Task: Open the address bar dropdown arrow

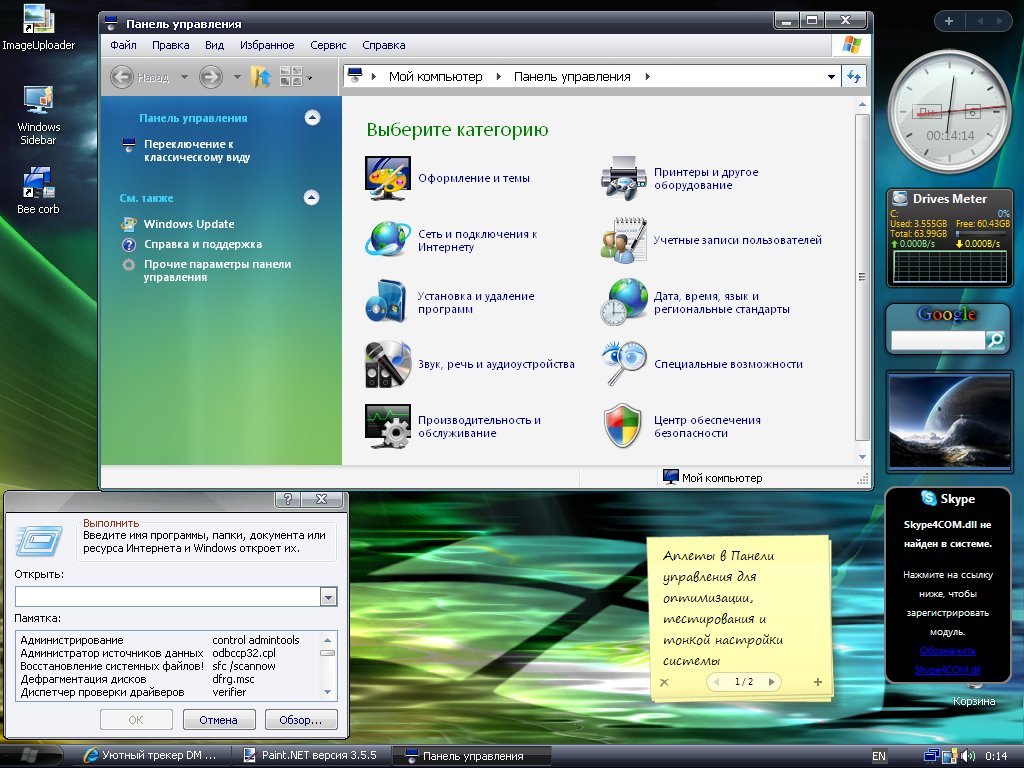Action: click(x=831, y=76)
